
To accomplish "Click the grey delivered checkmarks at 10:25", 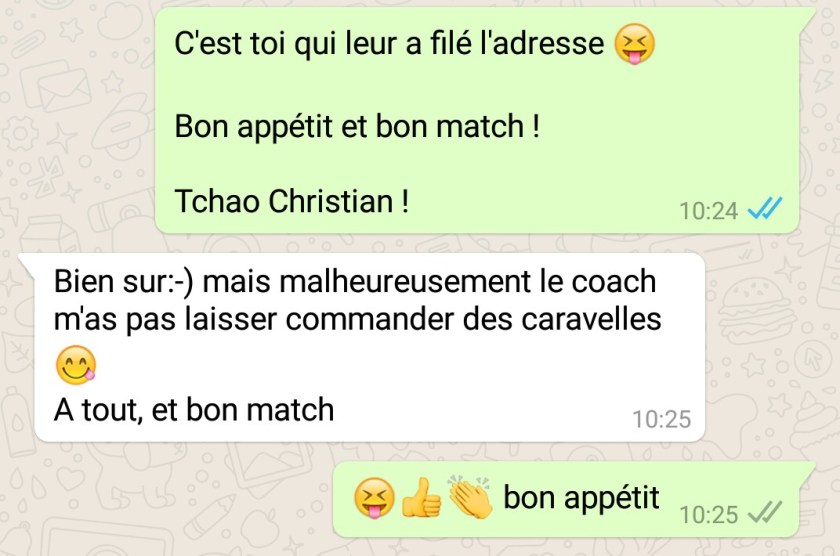I will [x=764, y=513].
